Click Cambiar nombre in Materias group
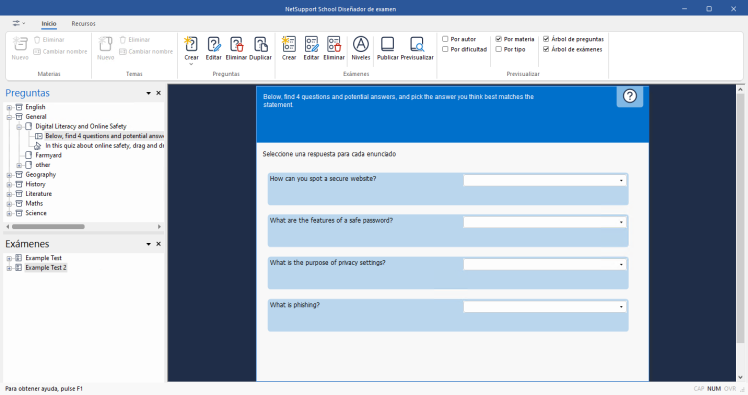 (x=60, y=52)
